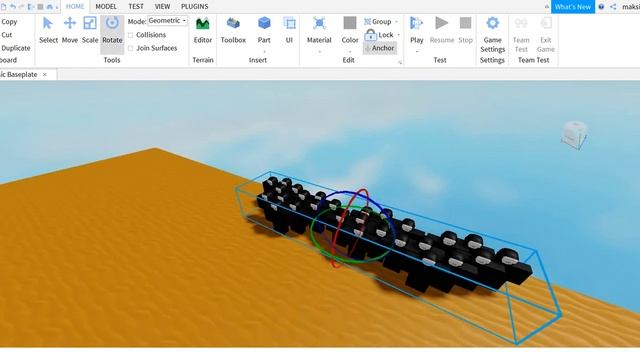
Task: Open Game Settings
Action: tap(492, 35)
